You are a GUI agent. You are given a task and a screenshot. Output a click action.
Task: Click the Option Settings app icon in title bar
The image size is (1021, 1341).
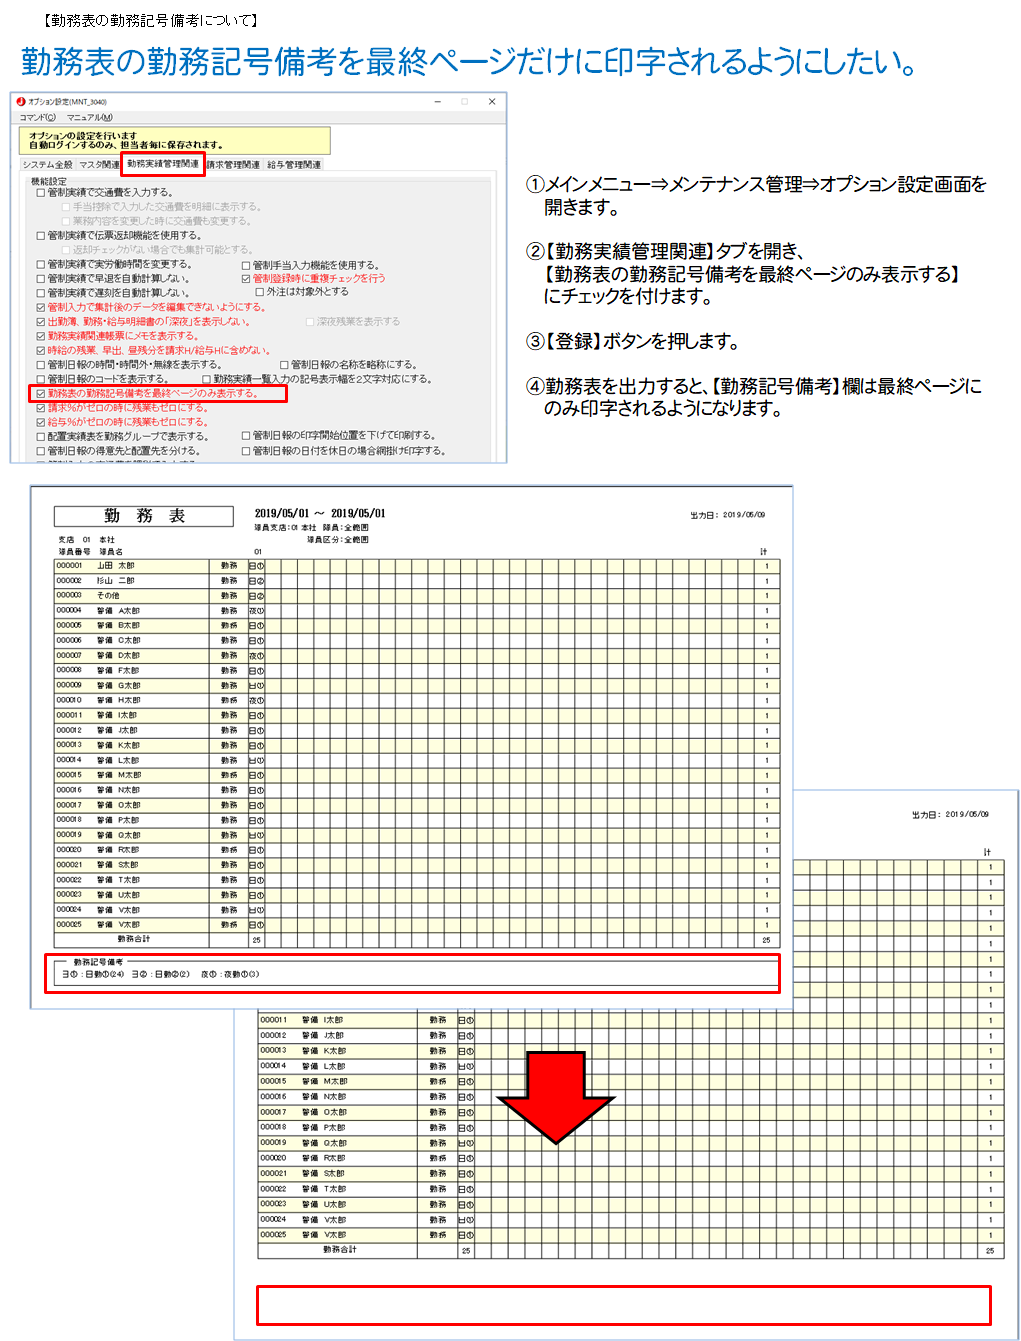click(21, 102)
